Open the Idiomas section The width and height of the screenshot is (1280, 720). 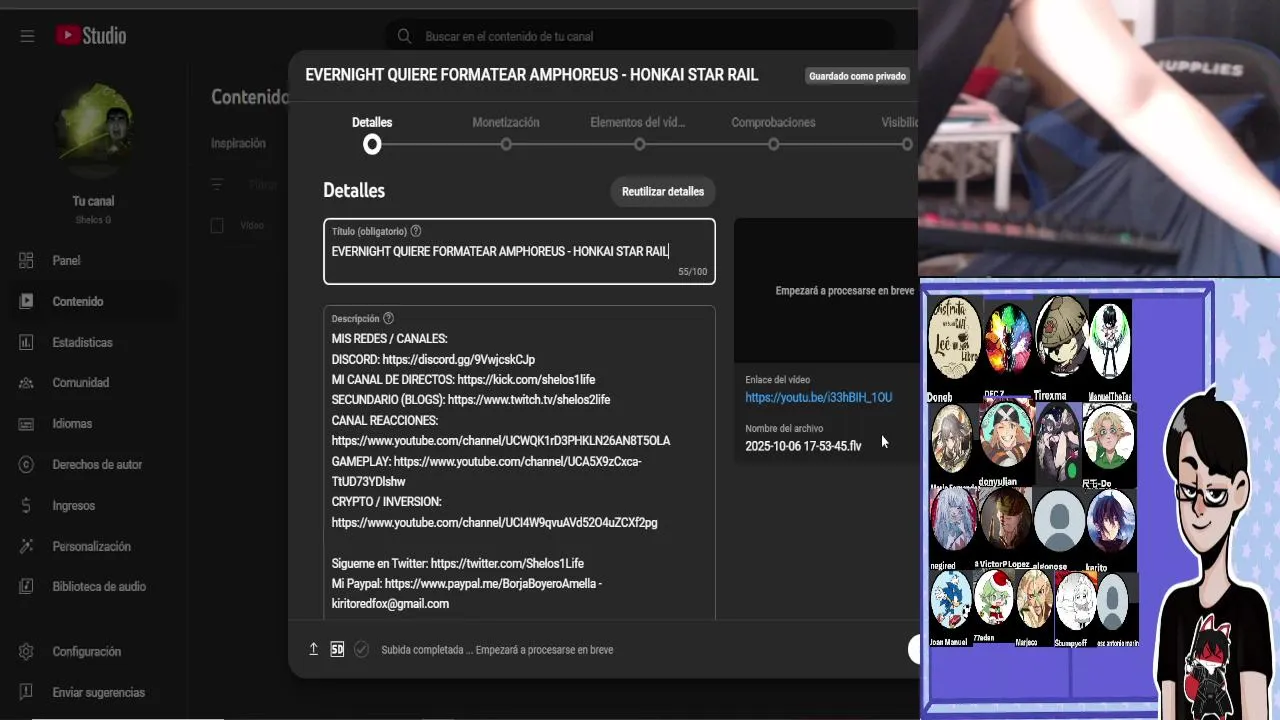[72, 424]
